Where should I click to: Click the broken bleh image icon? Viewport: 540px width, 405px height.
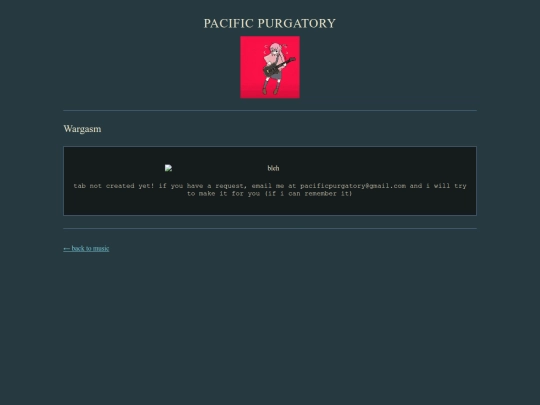click(168, 168)
